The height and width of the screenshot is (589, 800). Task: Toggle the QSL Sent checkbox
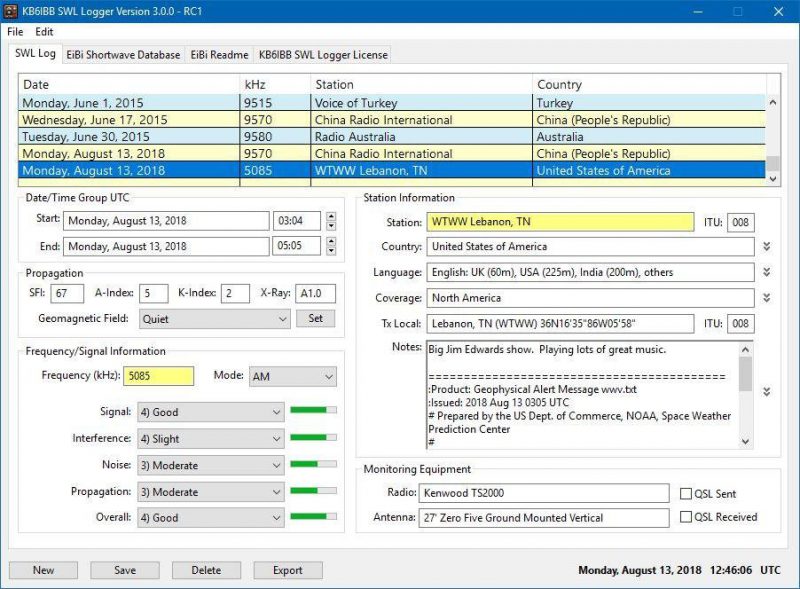tap(686, 494)
